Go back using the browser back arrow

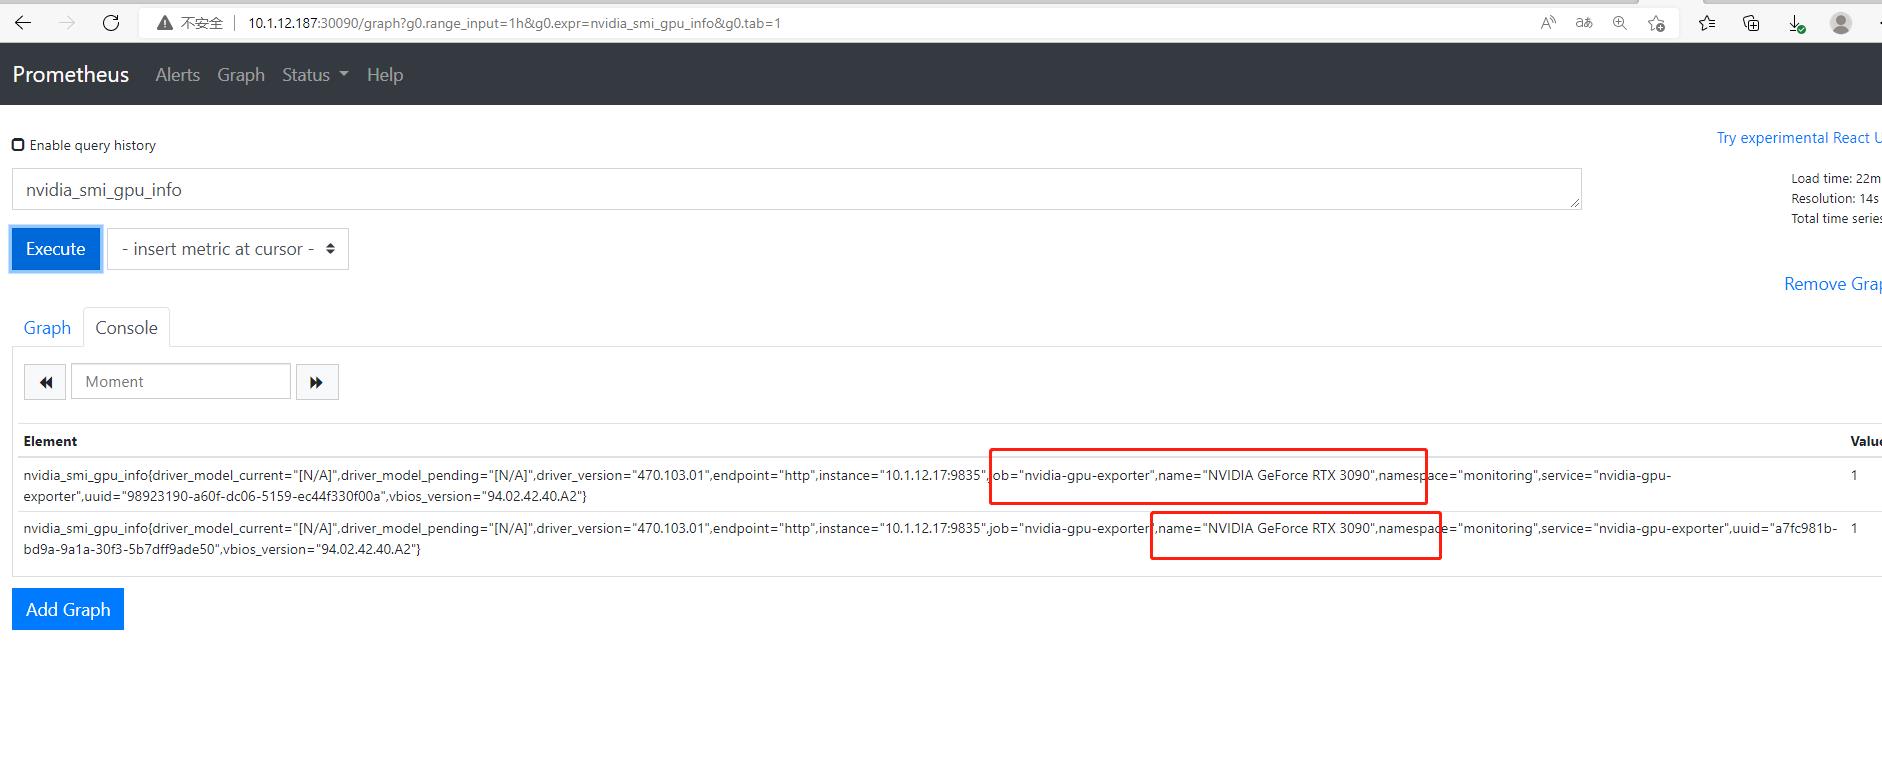click(23, 23)
